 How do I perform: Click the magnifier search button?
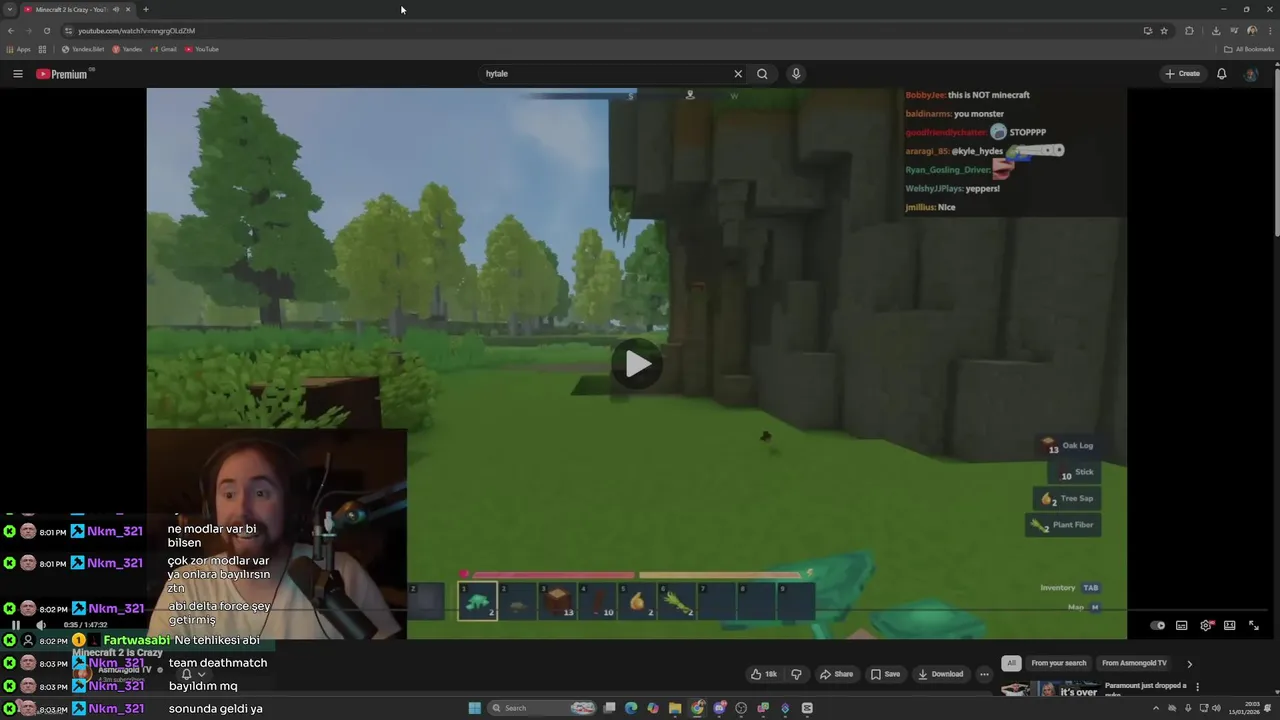762,74
